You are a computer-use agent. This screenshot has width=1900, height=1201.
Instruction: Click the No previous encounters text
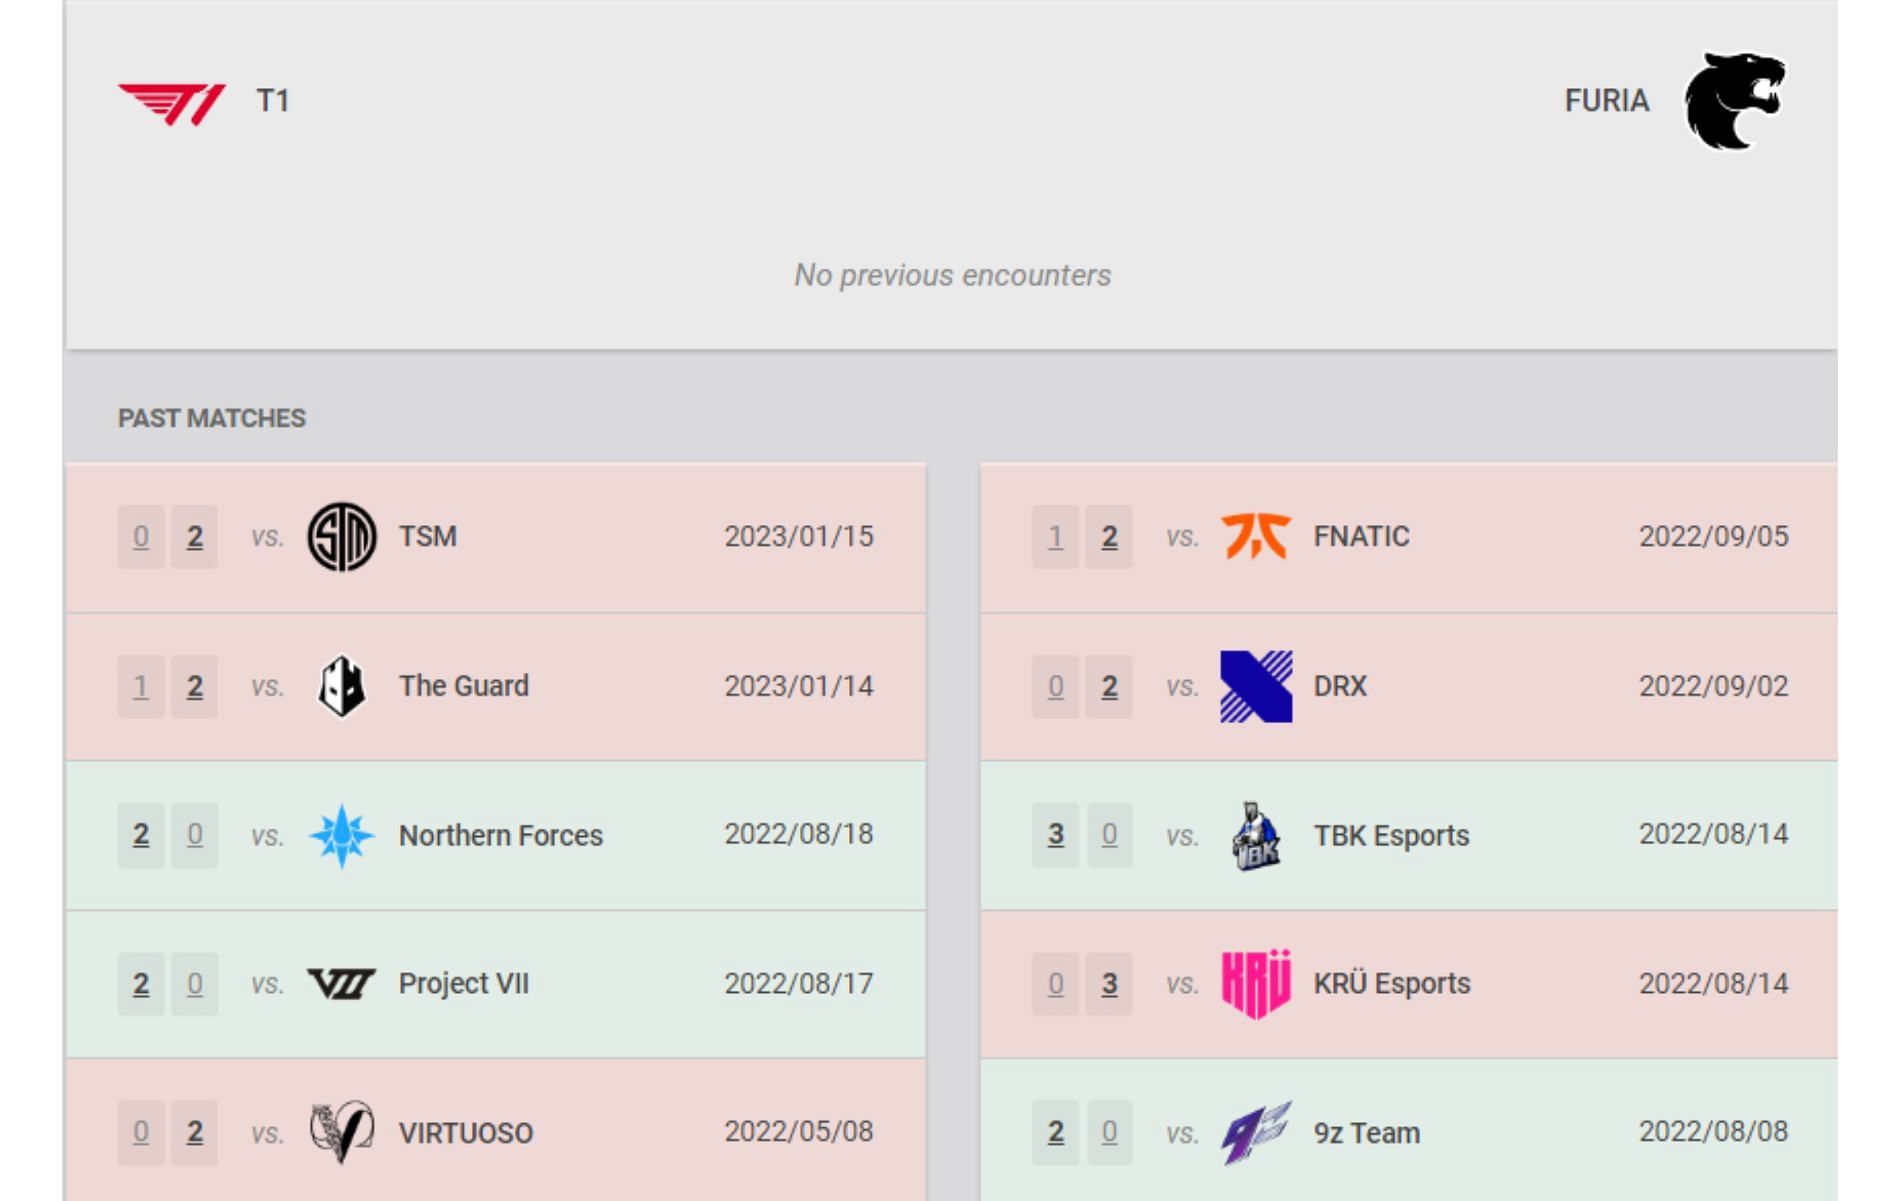coord(953,275)
